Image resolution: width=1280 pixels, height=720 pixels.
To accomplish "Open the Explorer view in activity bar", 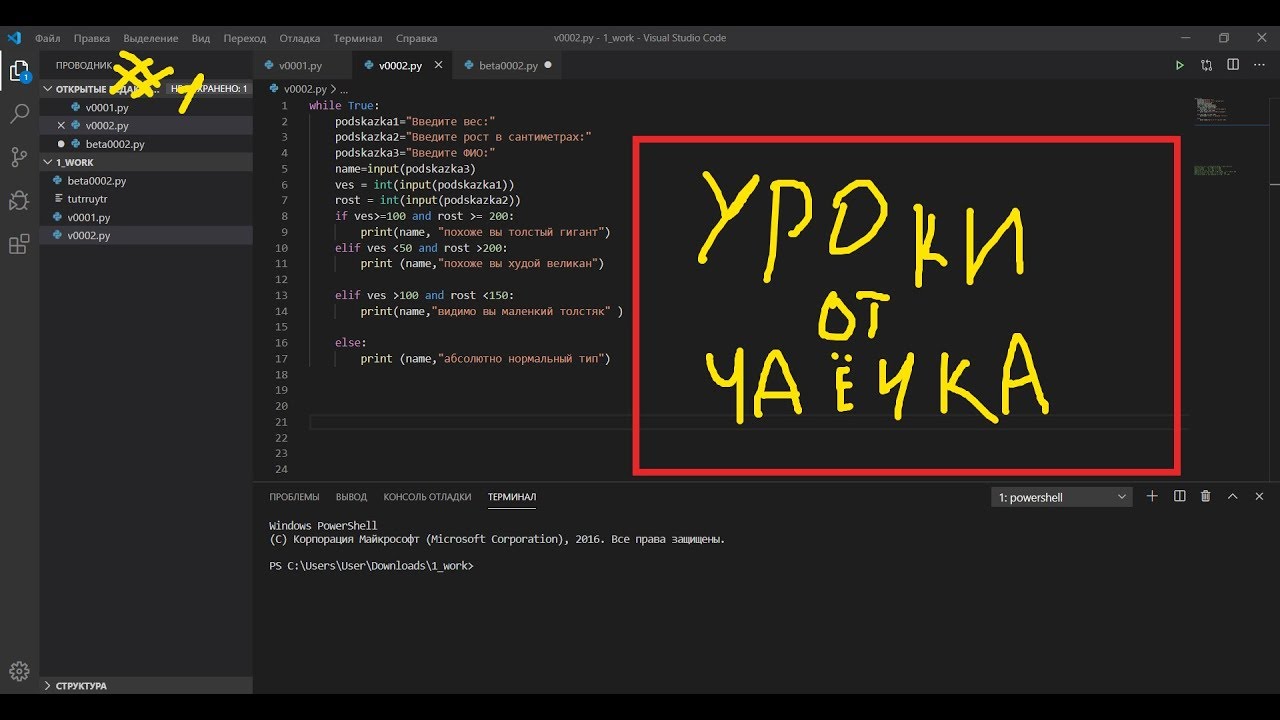I will point(19,71).
